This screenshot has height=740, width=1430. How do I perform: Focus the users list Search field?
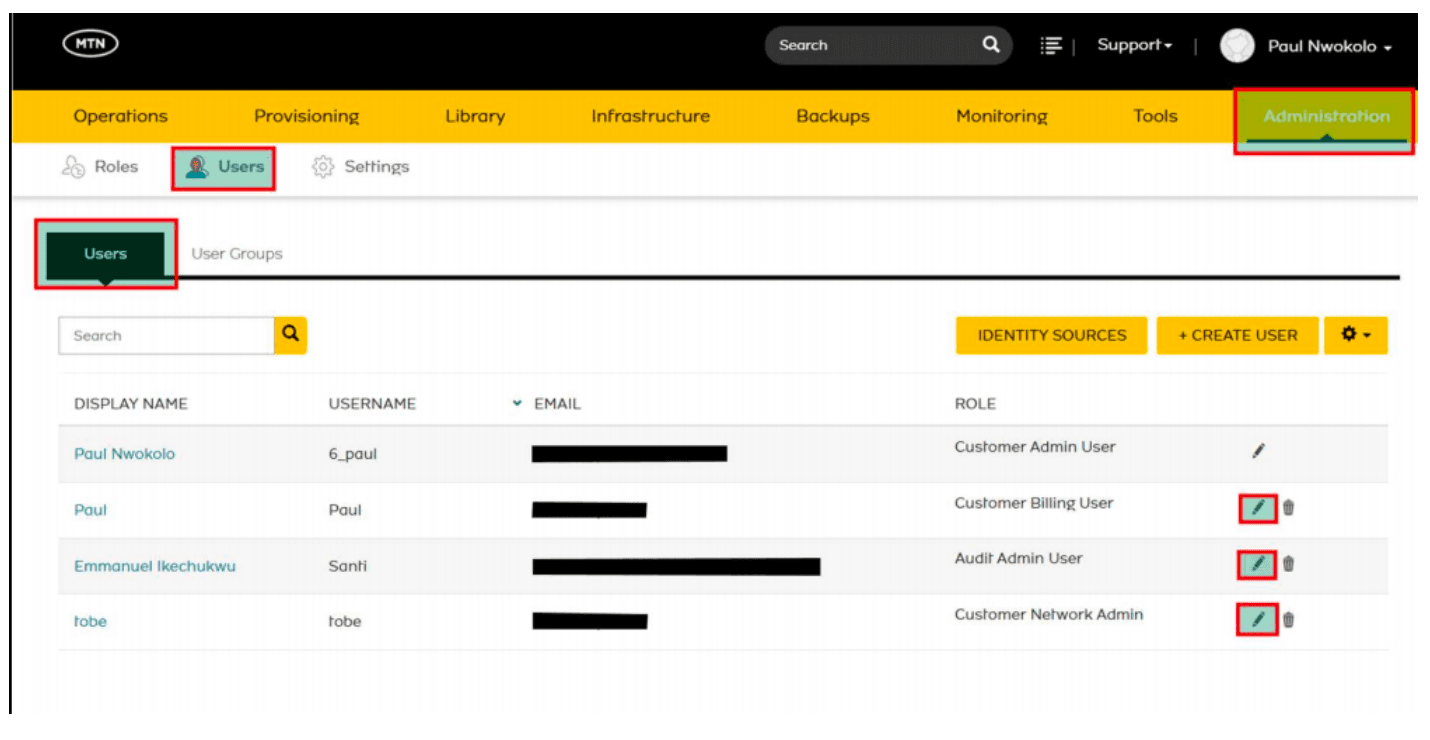click(166, 335)
